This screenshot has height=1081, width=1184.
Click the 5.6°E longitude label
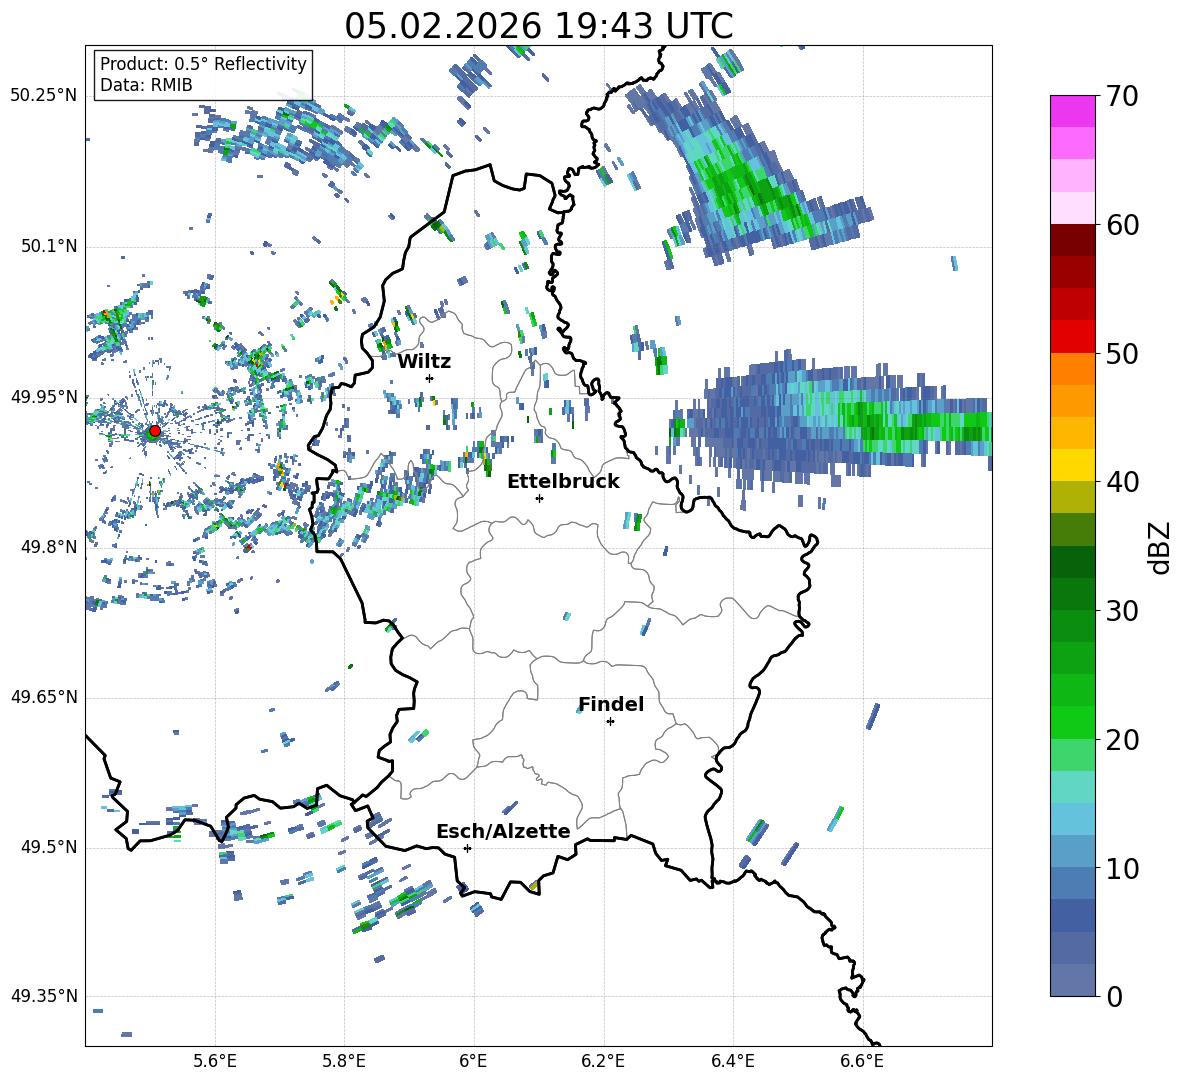pyautogui.click(x=215, y=1061)
